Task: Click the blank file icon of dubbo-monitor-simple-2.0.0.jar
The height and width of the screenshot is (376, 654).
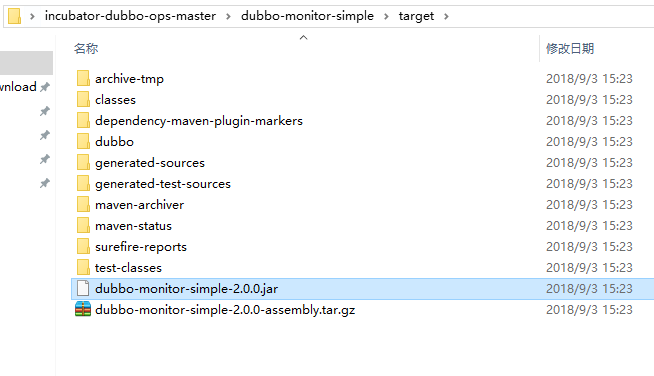Action: pos(83,288)
